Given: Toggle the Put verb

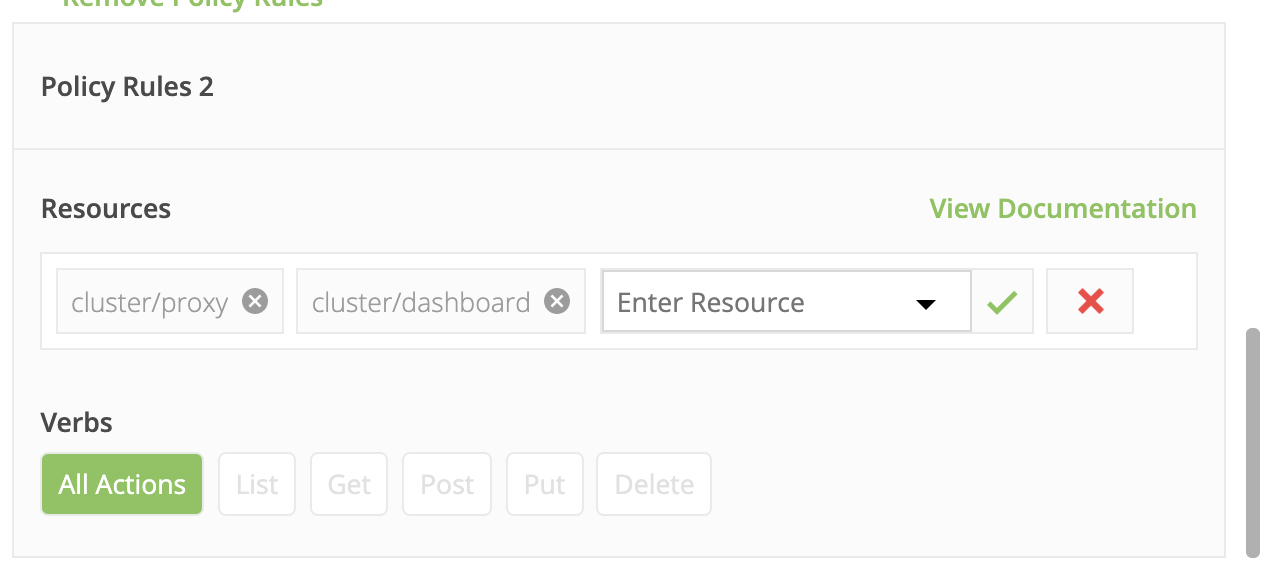Looking at the screenshot, I should (x=545, y=484).
